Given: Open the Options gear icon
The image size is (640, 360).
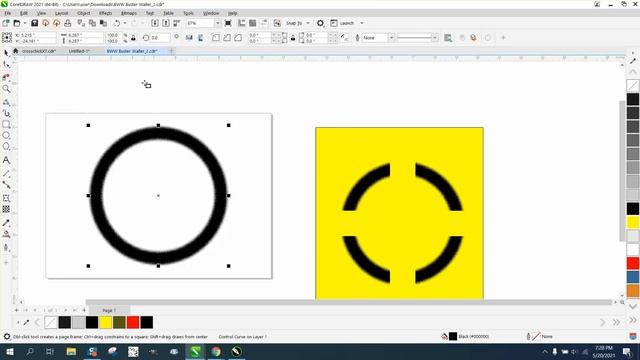Looking at the screenshot, I should click(320, 23).
